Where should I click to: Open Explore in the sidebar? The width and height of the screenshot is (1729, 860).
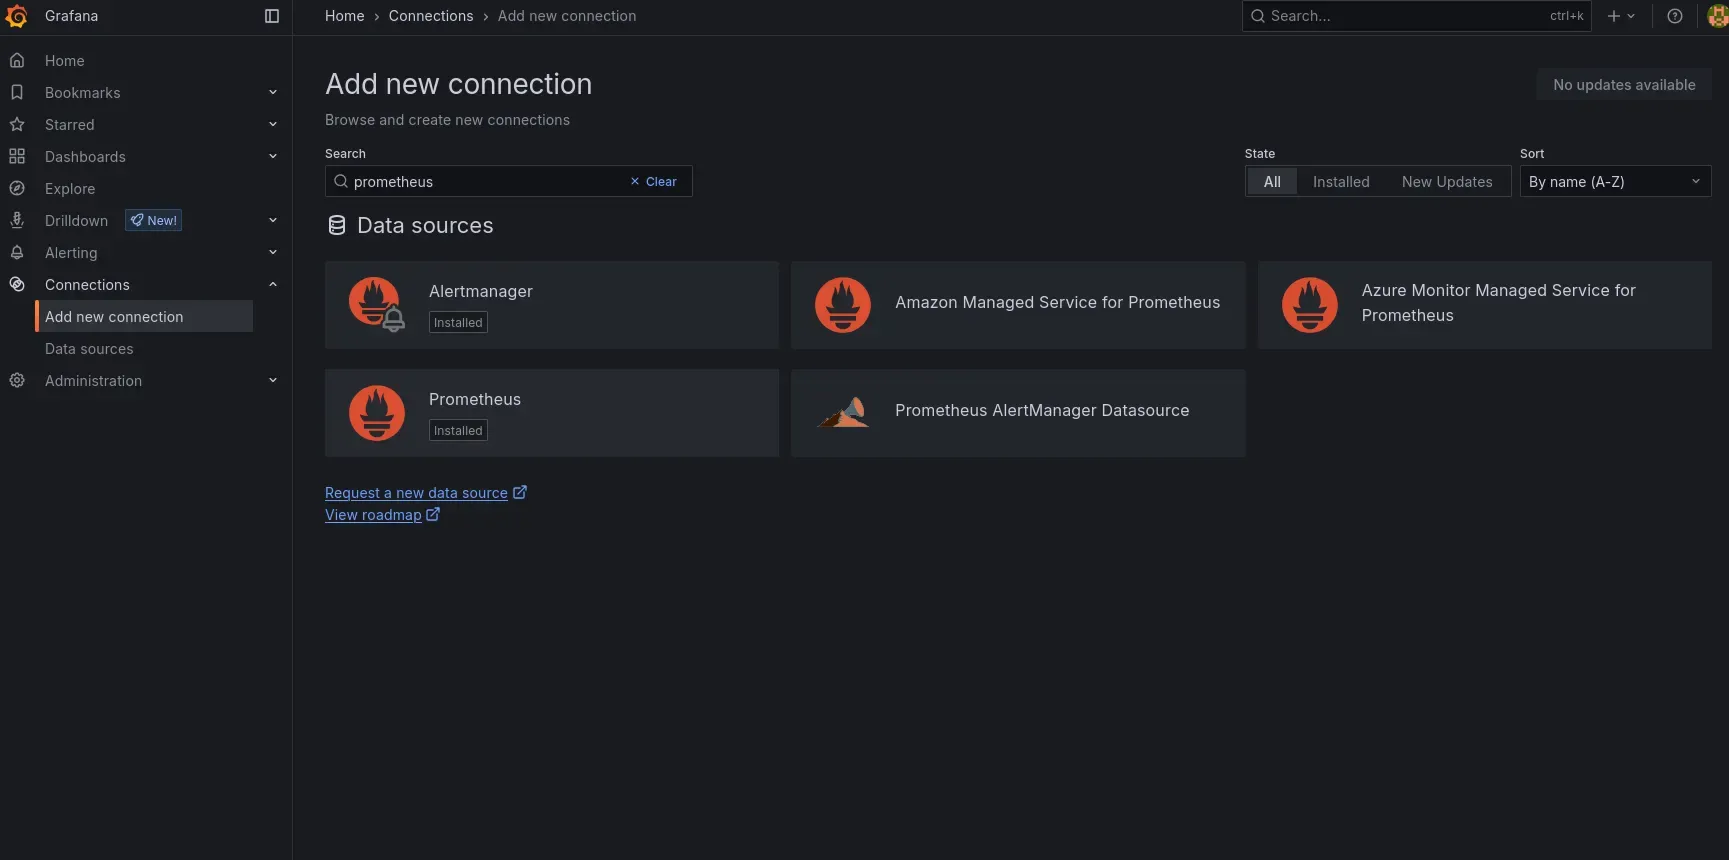70,189
